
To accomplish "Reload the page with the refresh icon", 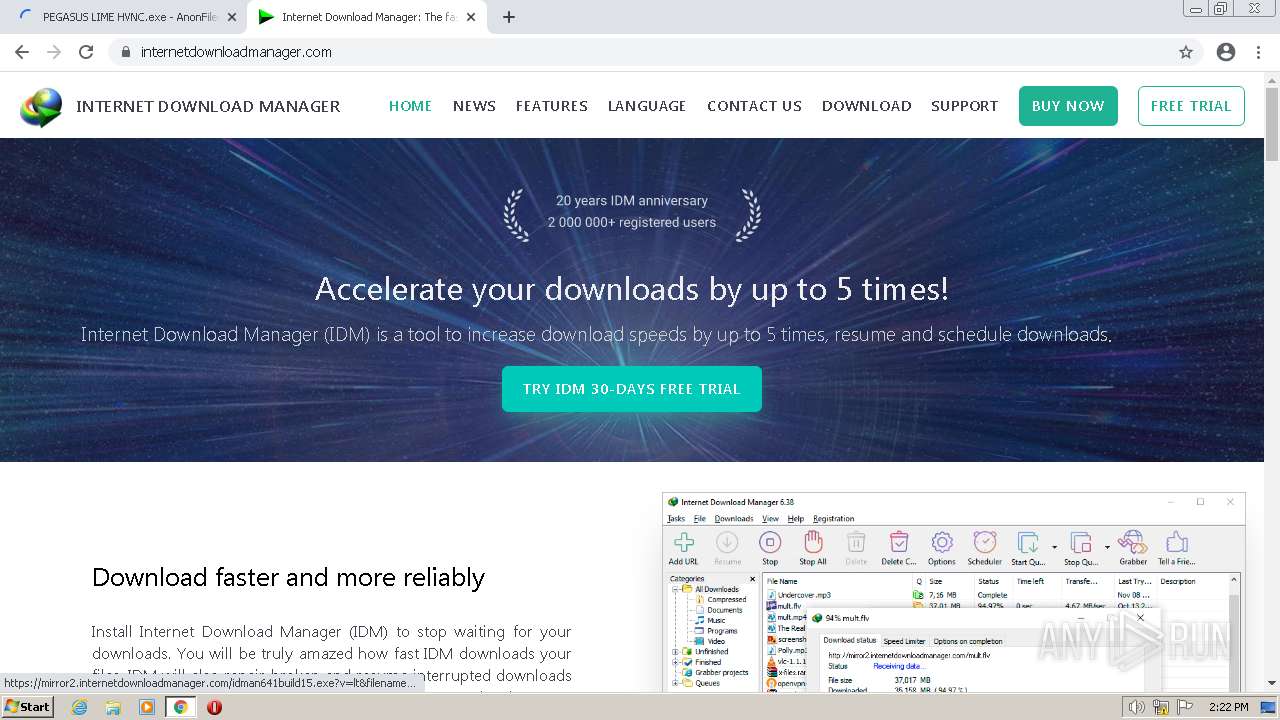I will [86, 52].
